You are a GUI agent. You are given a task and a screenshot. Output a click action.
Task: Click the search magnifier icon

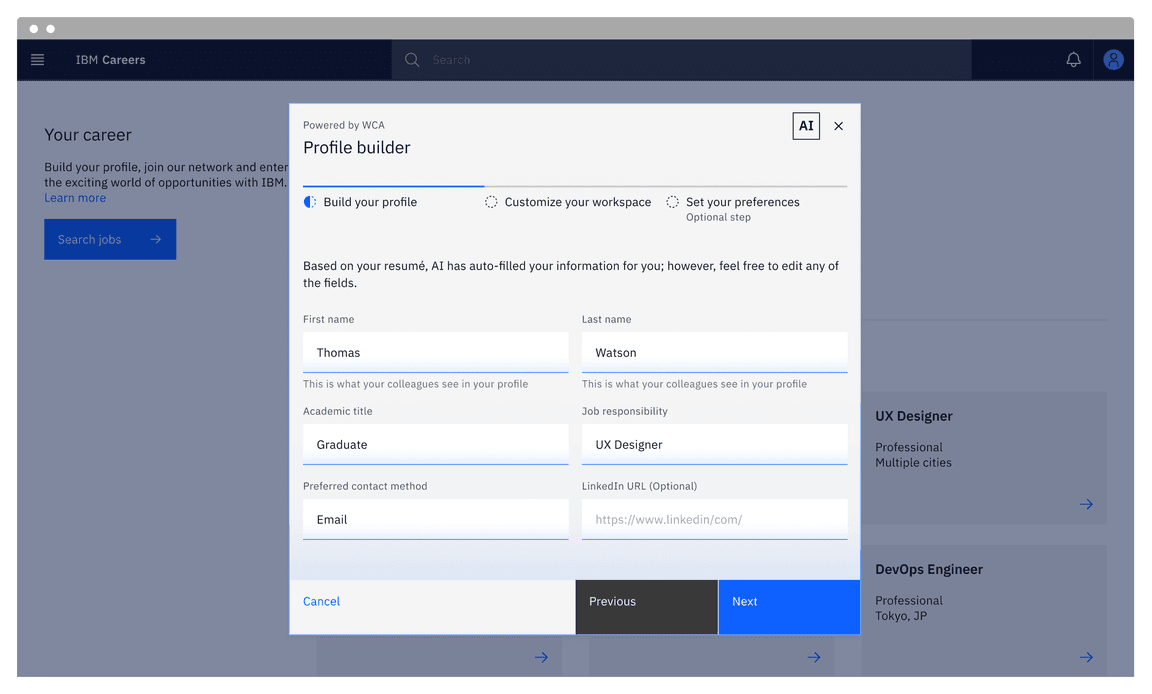(x=411, y=59)
